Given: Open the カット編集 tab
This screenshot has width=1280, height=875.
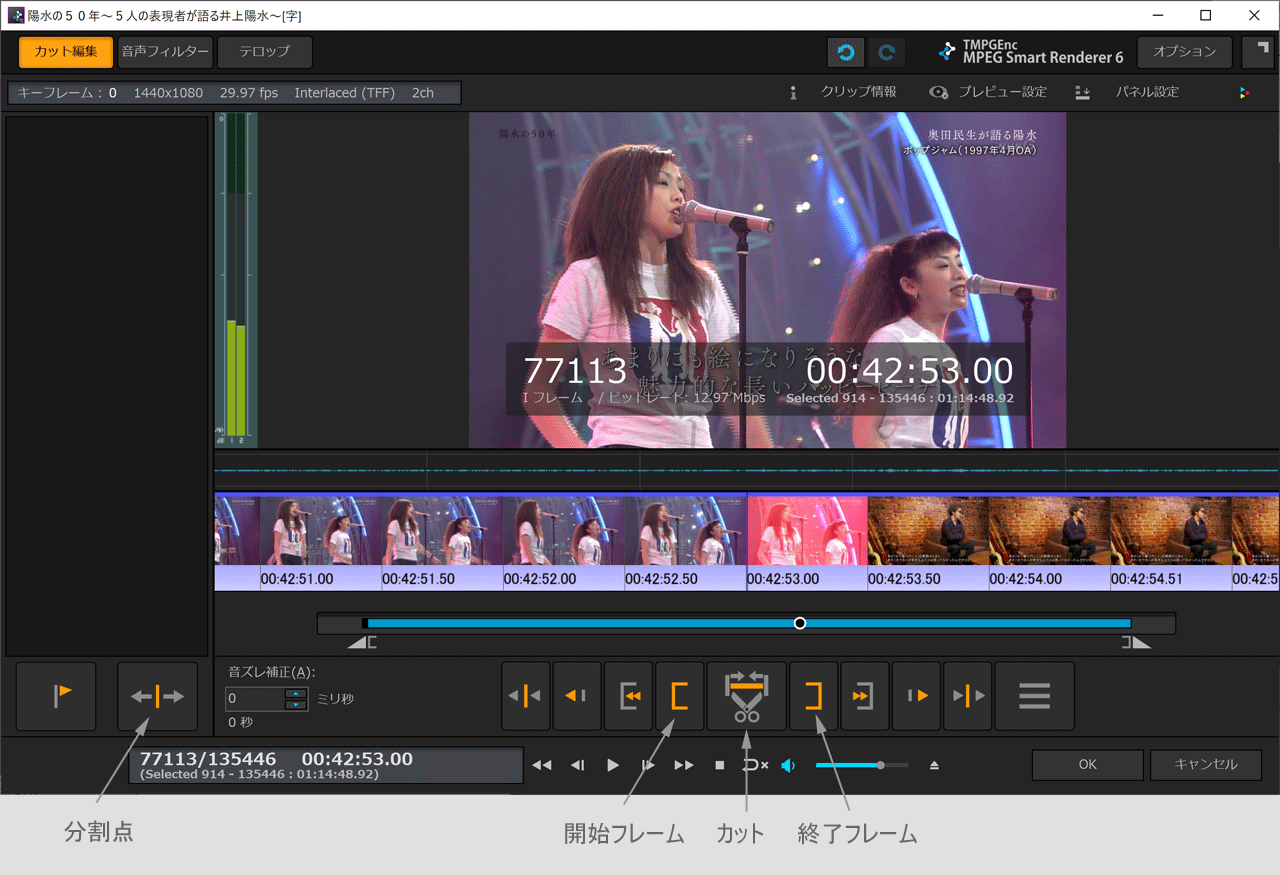Looking at the screenshot, I should tap(65, 52).
